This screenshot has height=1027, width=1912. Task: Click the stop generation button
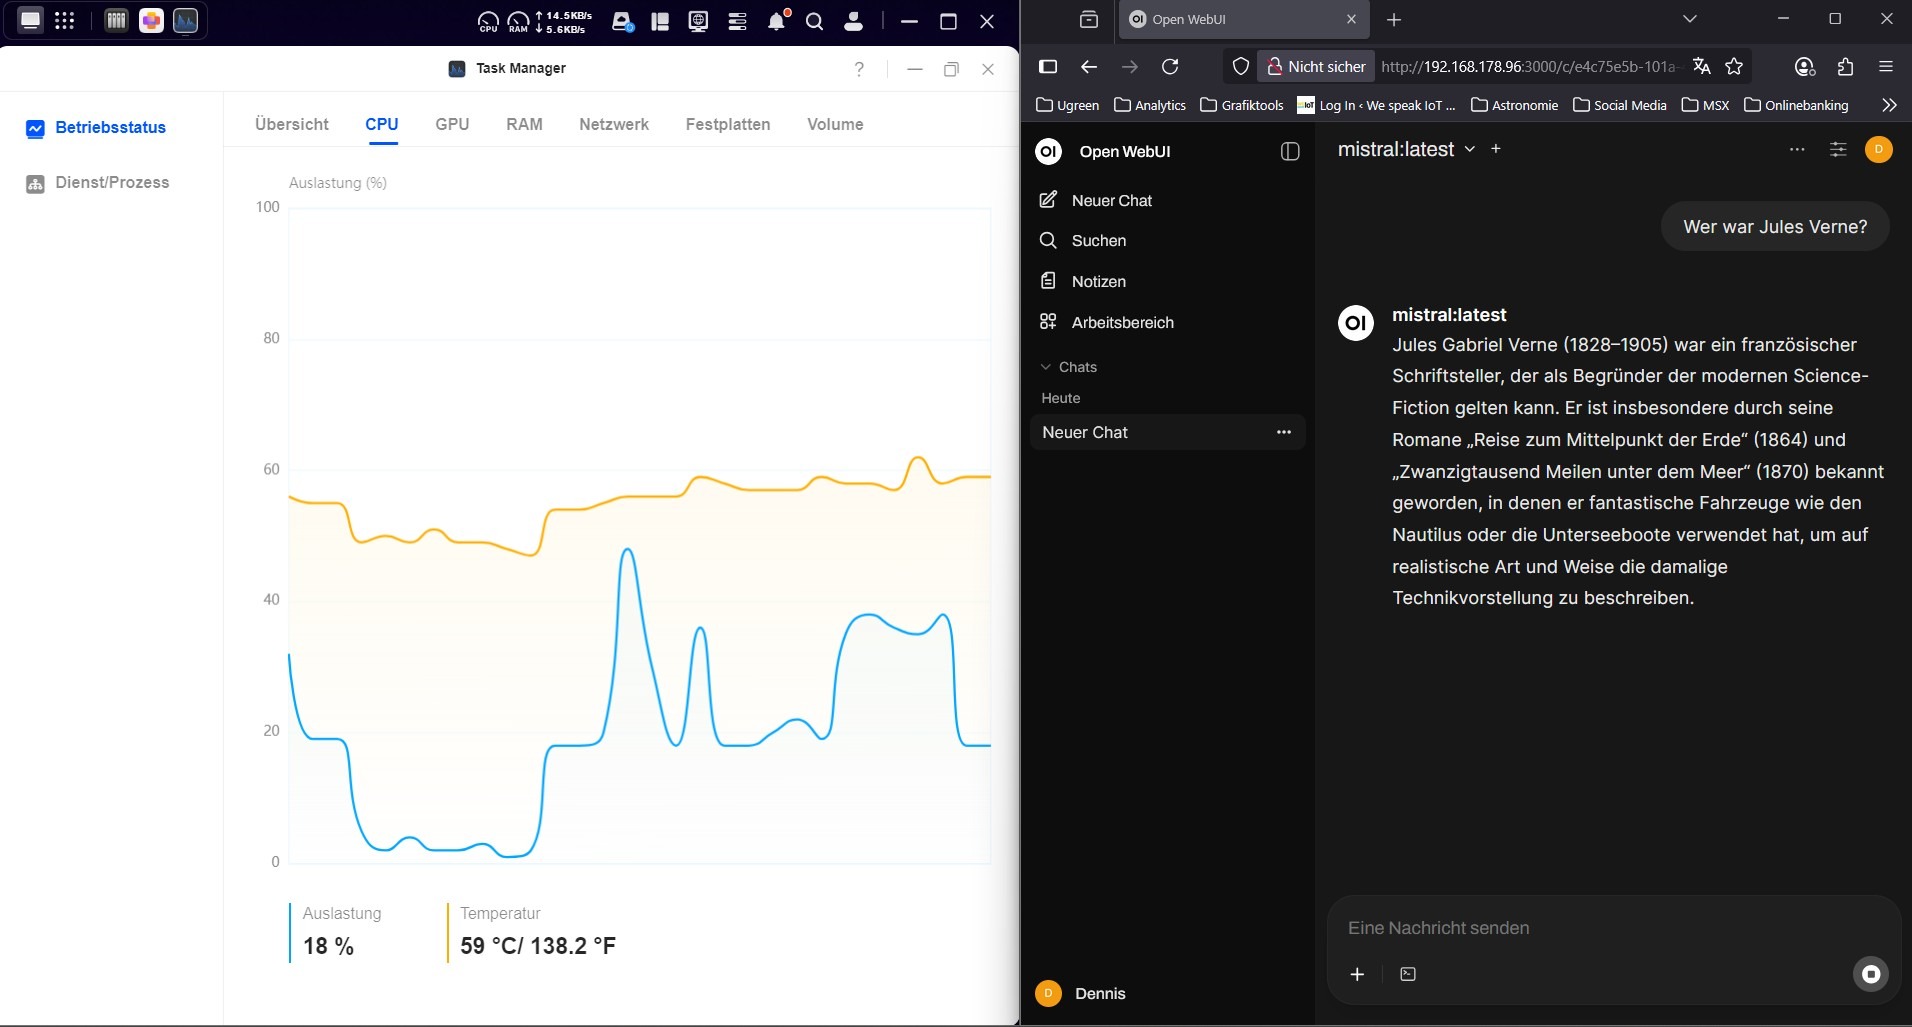1870,974
